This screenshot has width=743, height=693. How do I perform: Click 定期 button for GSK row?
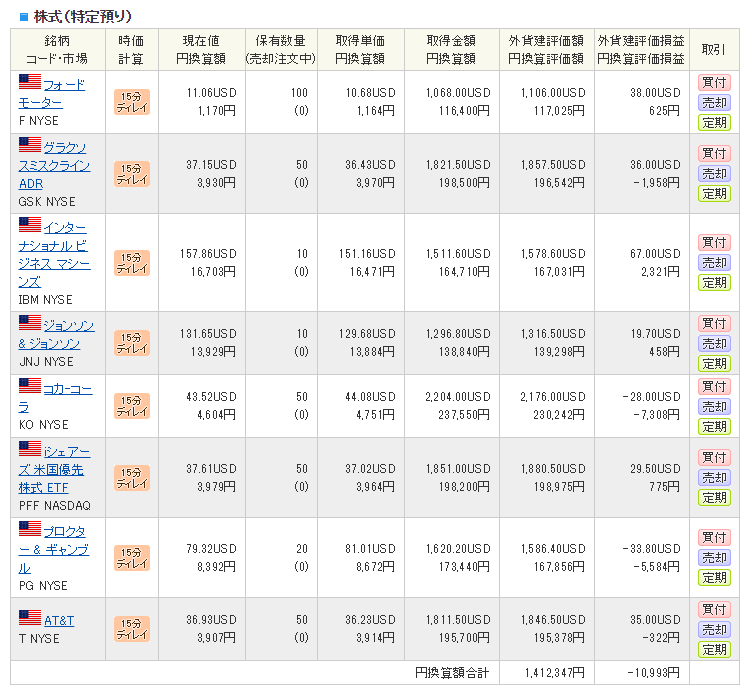(x=714, y=193)
